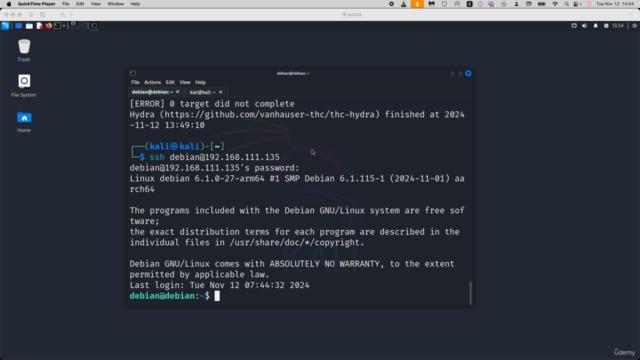Click the "ABSOLUTELY NO WARRANTY" text line
This screenshot has height=360, width=640.
(x=292, y=264)
